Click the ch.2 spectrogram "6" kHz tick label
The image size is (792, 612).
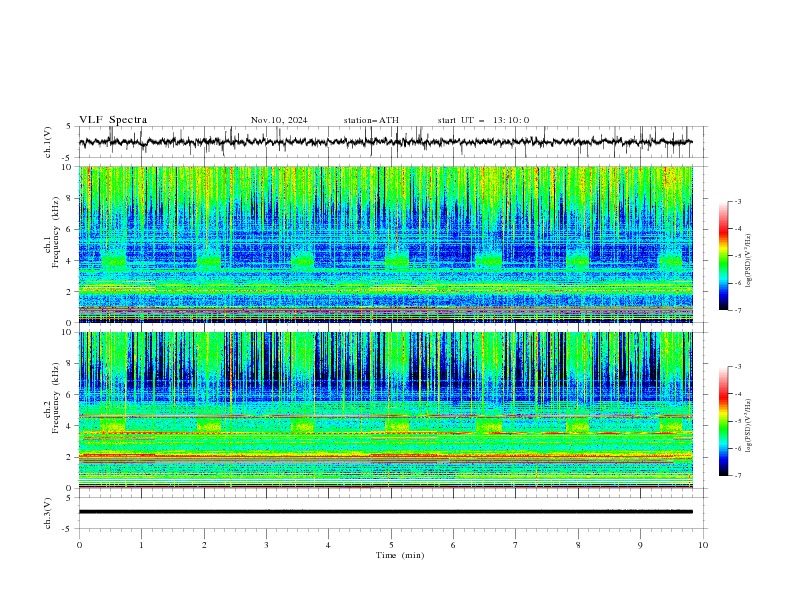click(x=70, y=395)
